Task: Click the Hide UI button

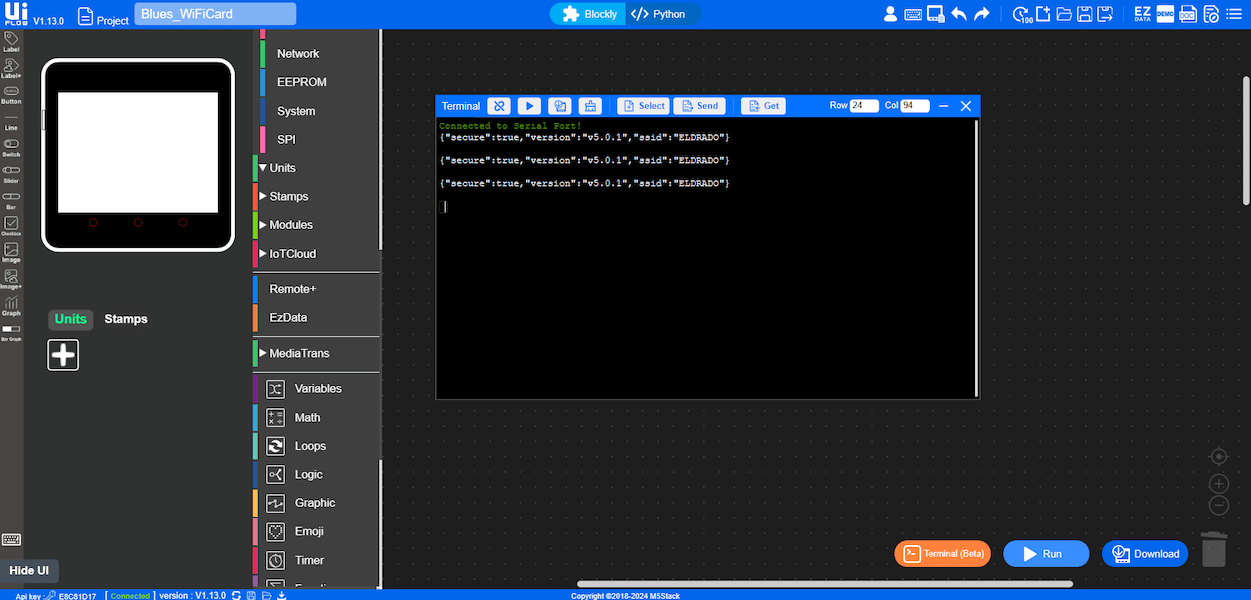Action: pyautogui.click(x=29, y=571)
